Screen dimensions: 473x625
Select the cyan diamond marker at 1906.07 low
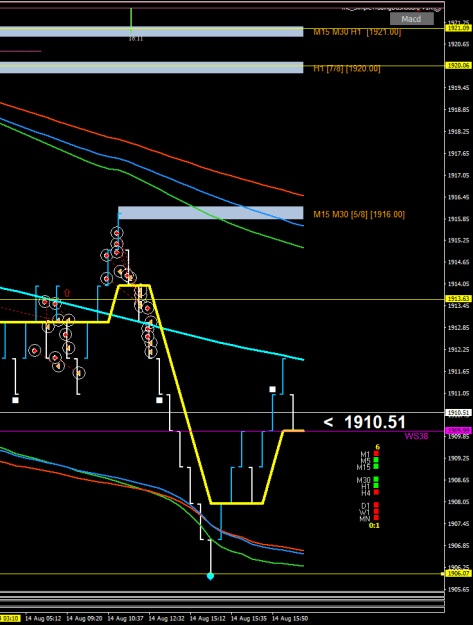[210, 576]
